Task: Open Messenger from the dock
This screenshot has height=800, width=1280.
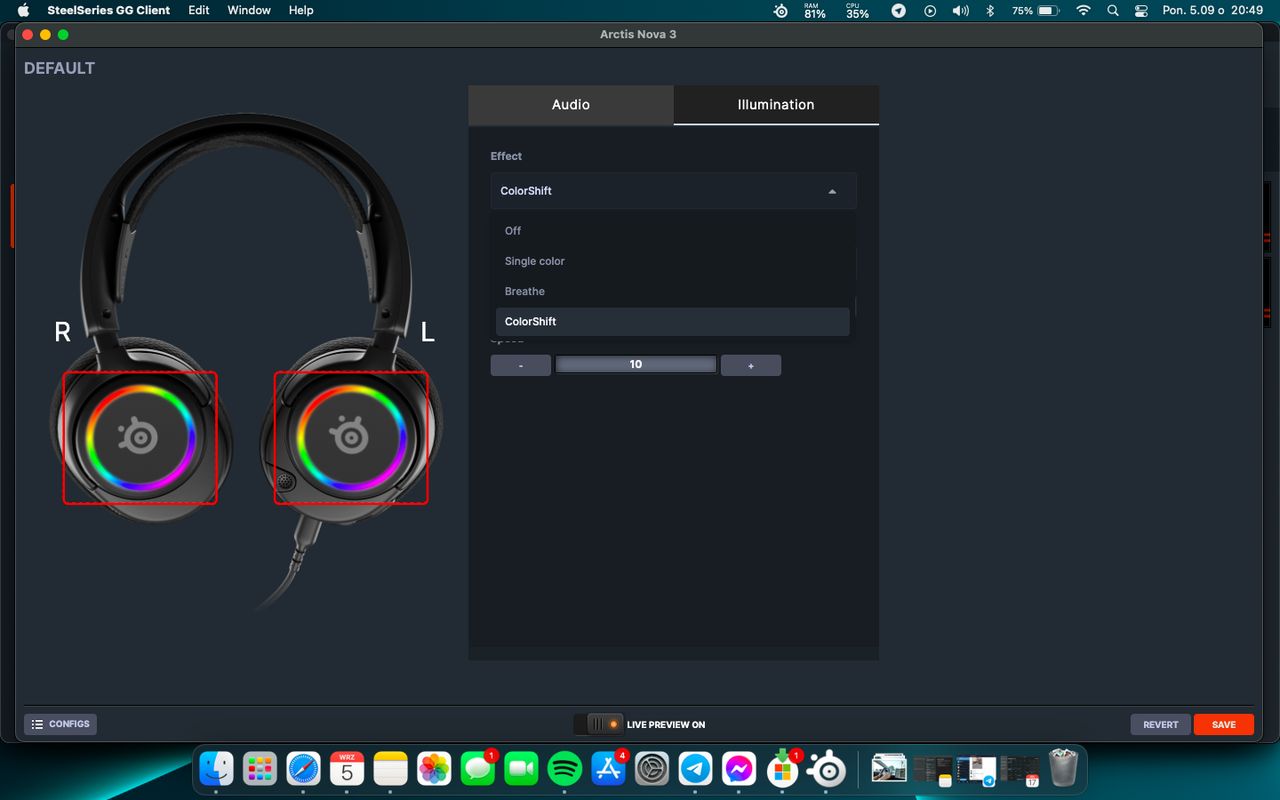Action: [739, 768]
